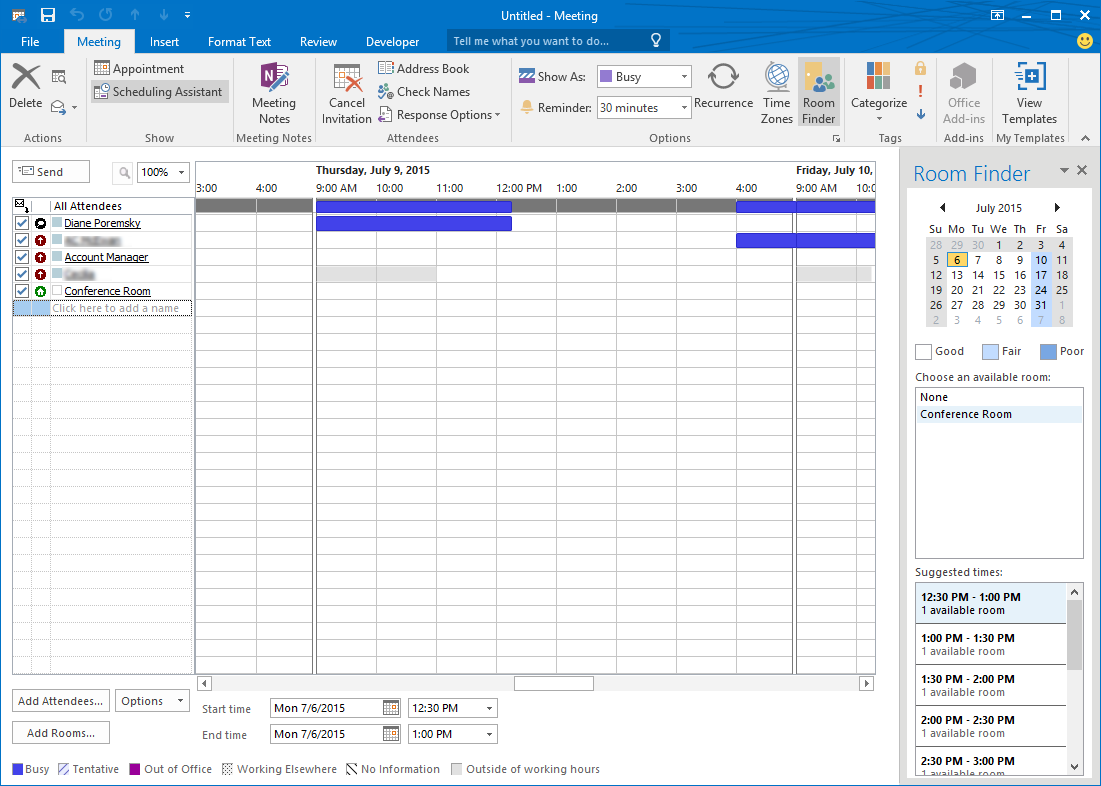This screenshot has width=1101, height=786.
Task: Open the Review ribbon tab
Action: point(318,41)
